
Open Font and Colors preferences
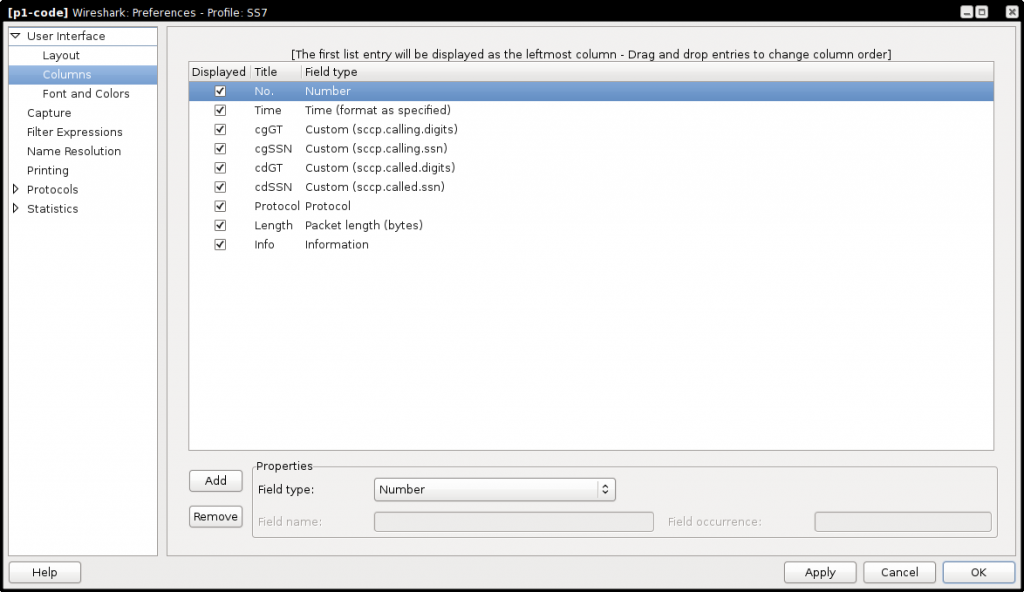(86, 93)
